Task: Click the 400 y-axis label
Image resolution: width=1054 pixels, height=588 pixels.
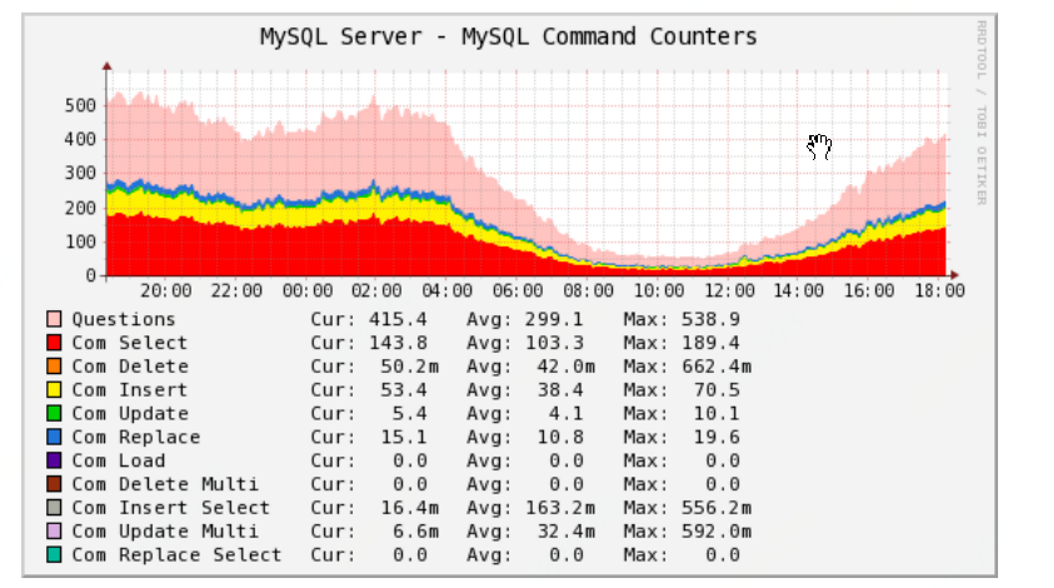Action: tap(81, 139)
